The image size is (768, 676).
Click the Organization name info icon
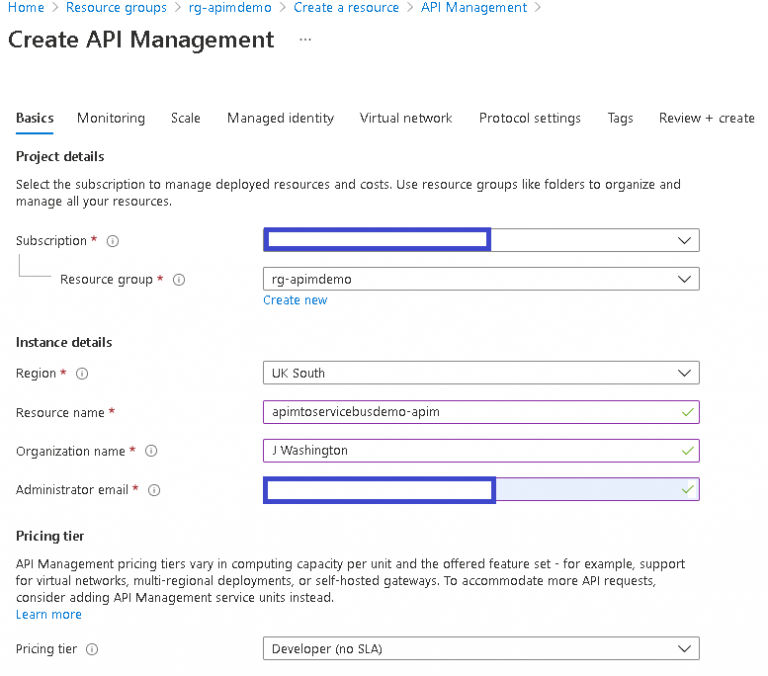pos(151,451)
